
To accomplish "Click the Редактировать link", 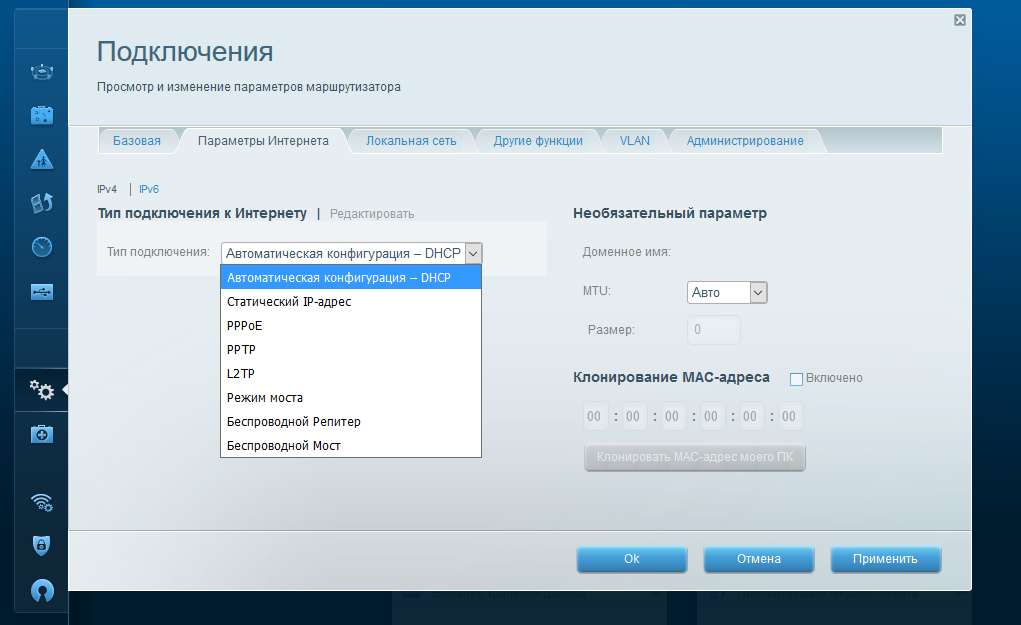I will click(372, 214).
